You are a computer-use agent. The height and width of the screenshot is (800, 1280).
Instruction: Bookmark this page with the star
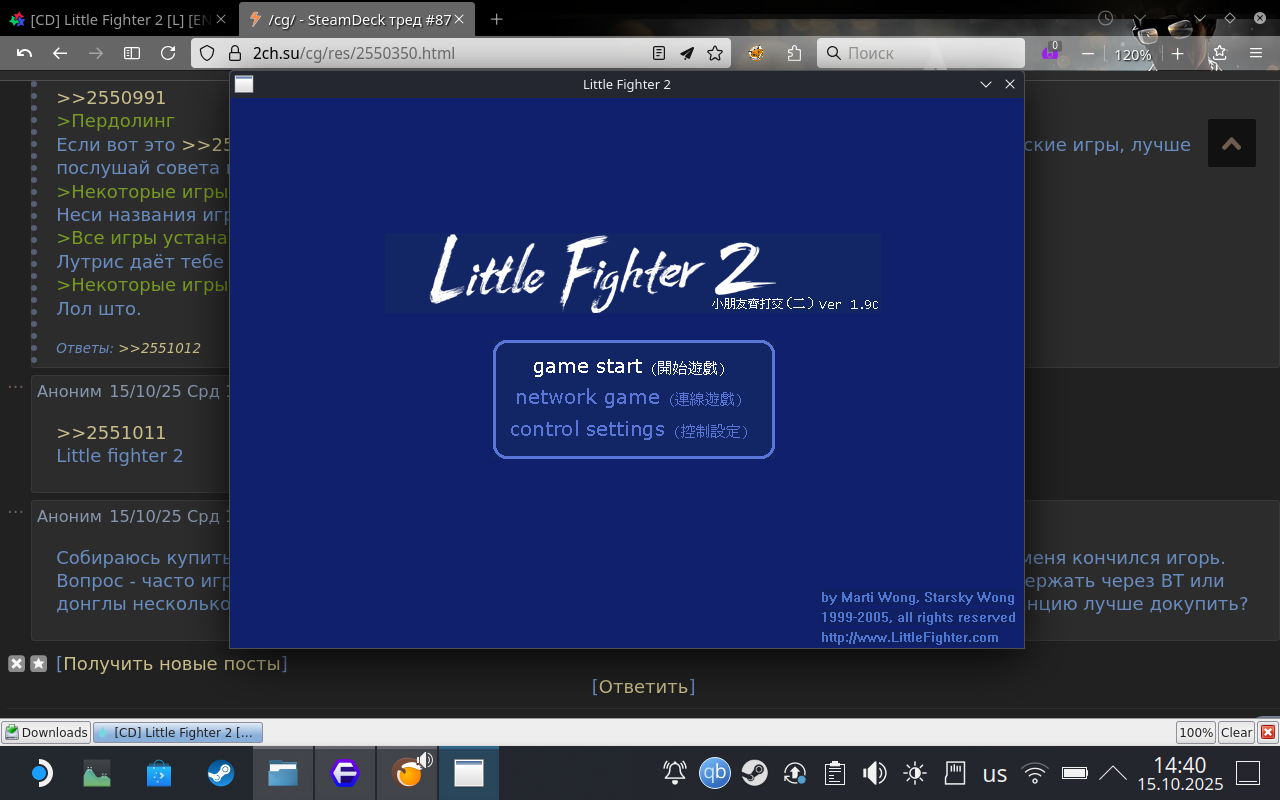[715, 53]
